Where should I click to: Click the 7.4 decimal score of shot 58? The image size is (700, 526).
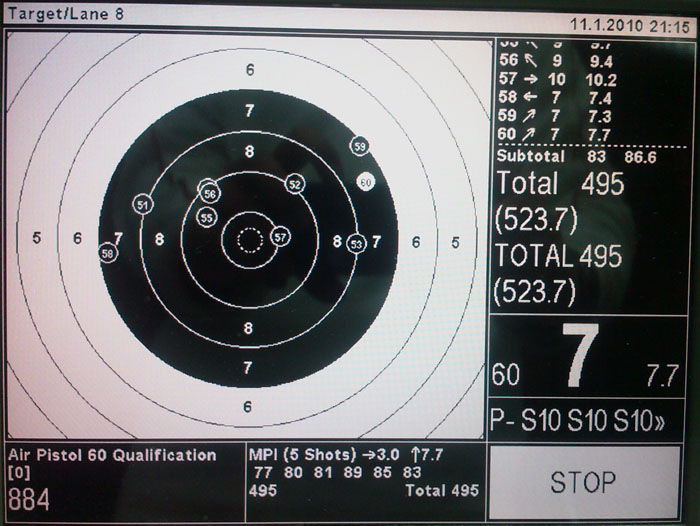600,98
